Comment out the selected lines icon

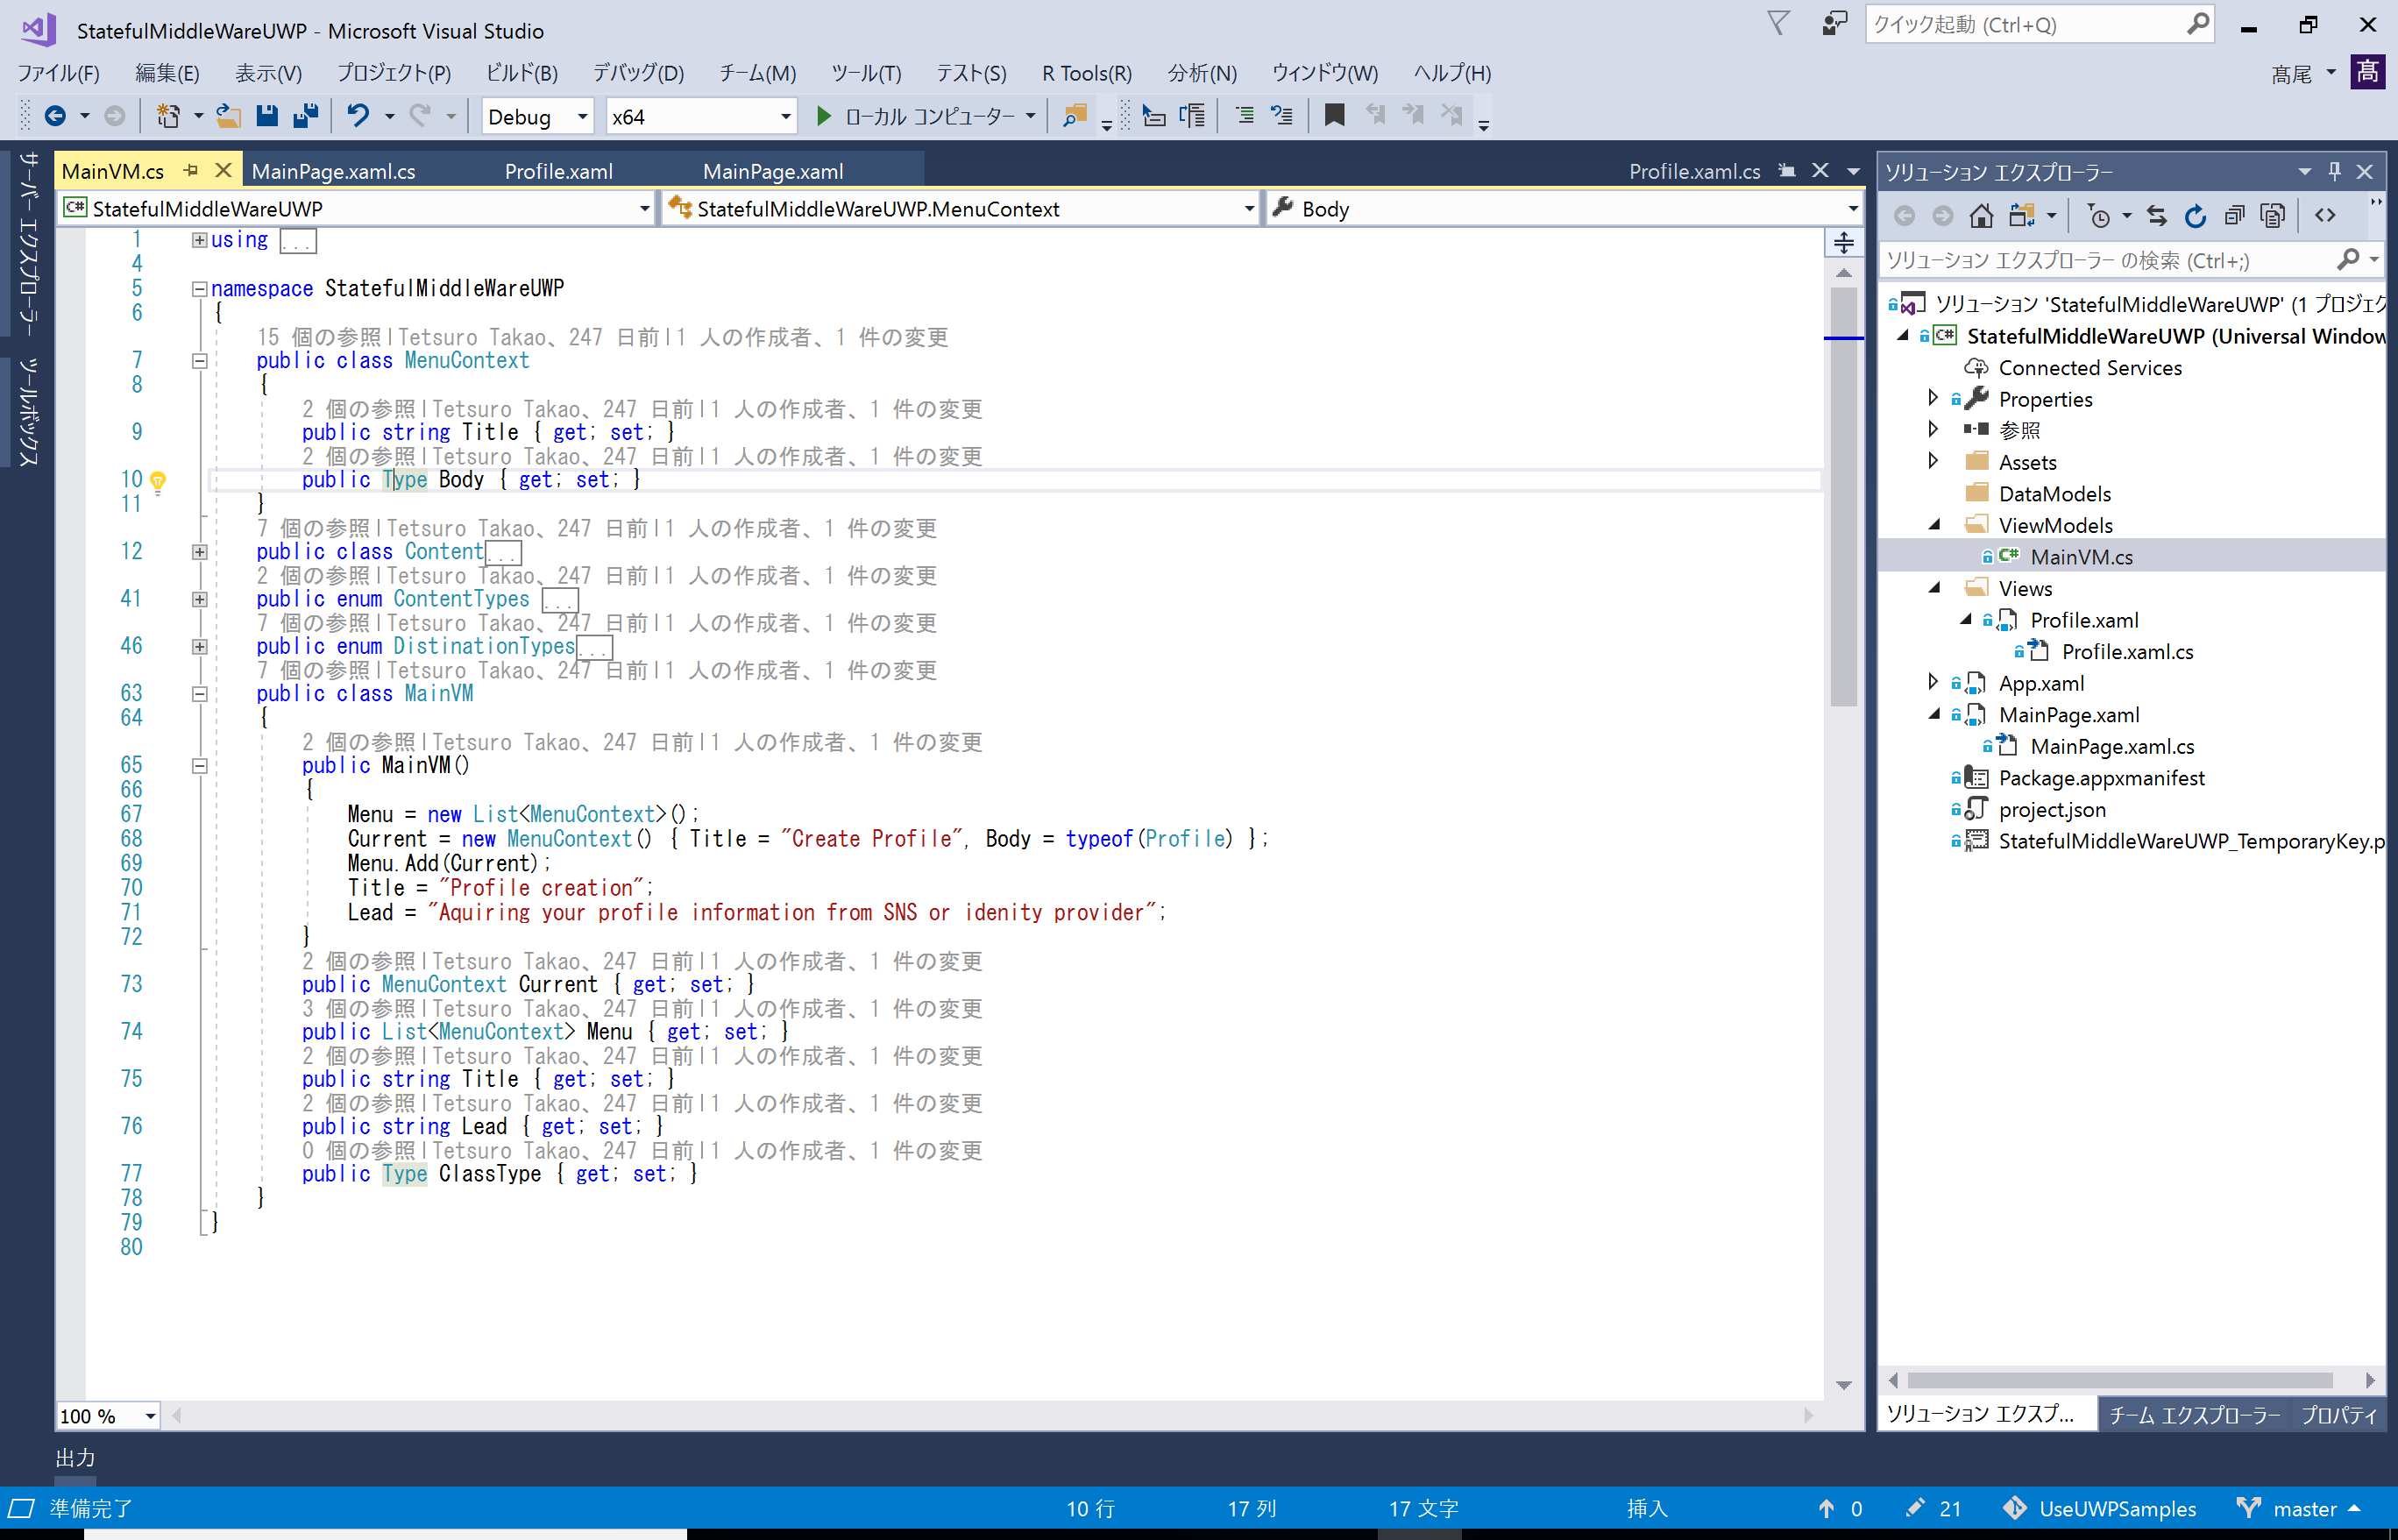(1245, 116)
